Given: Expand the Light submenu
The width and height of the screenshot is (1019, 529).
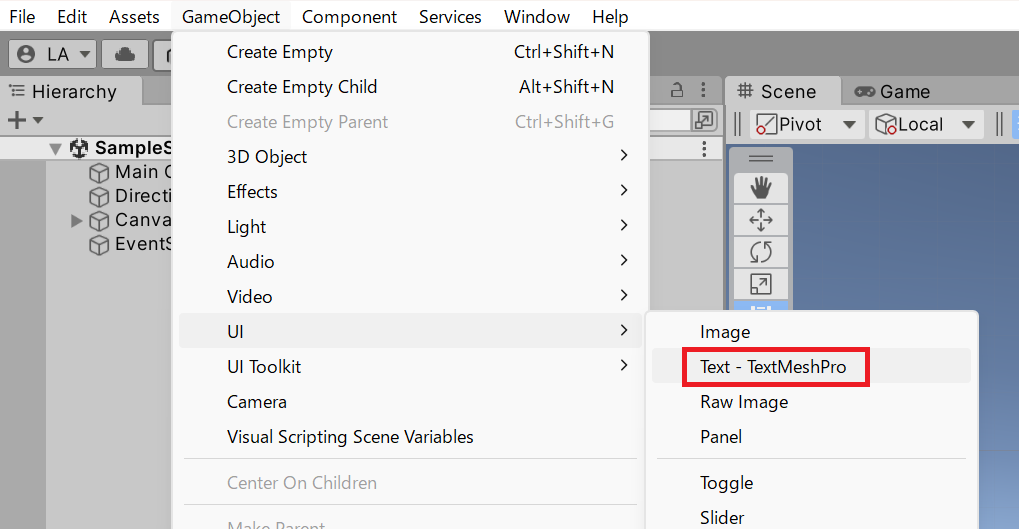Looking at the screenshot, I should point(410,227).
